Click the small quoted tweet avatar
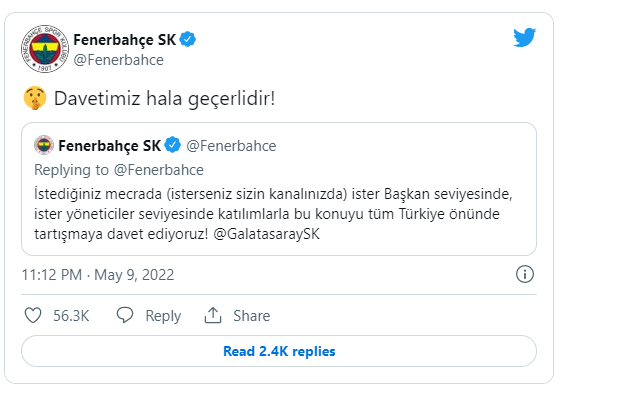629x395 pixels. point(44,145)
